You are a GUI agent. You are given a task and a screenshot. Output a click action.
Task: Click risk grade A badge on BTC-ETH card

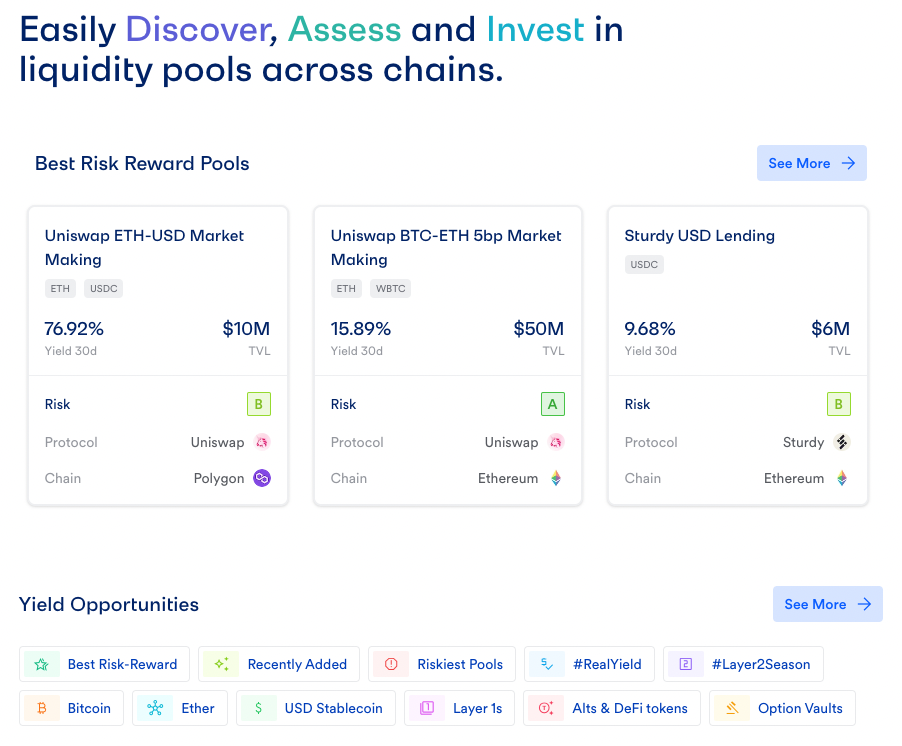553,404
